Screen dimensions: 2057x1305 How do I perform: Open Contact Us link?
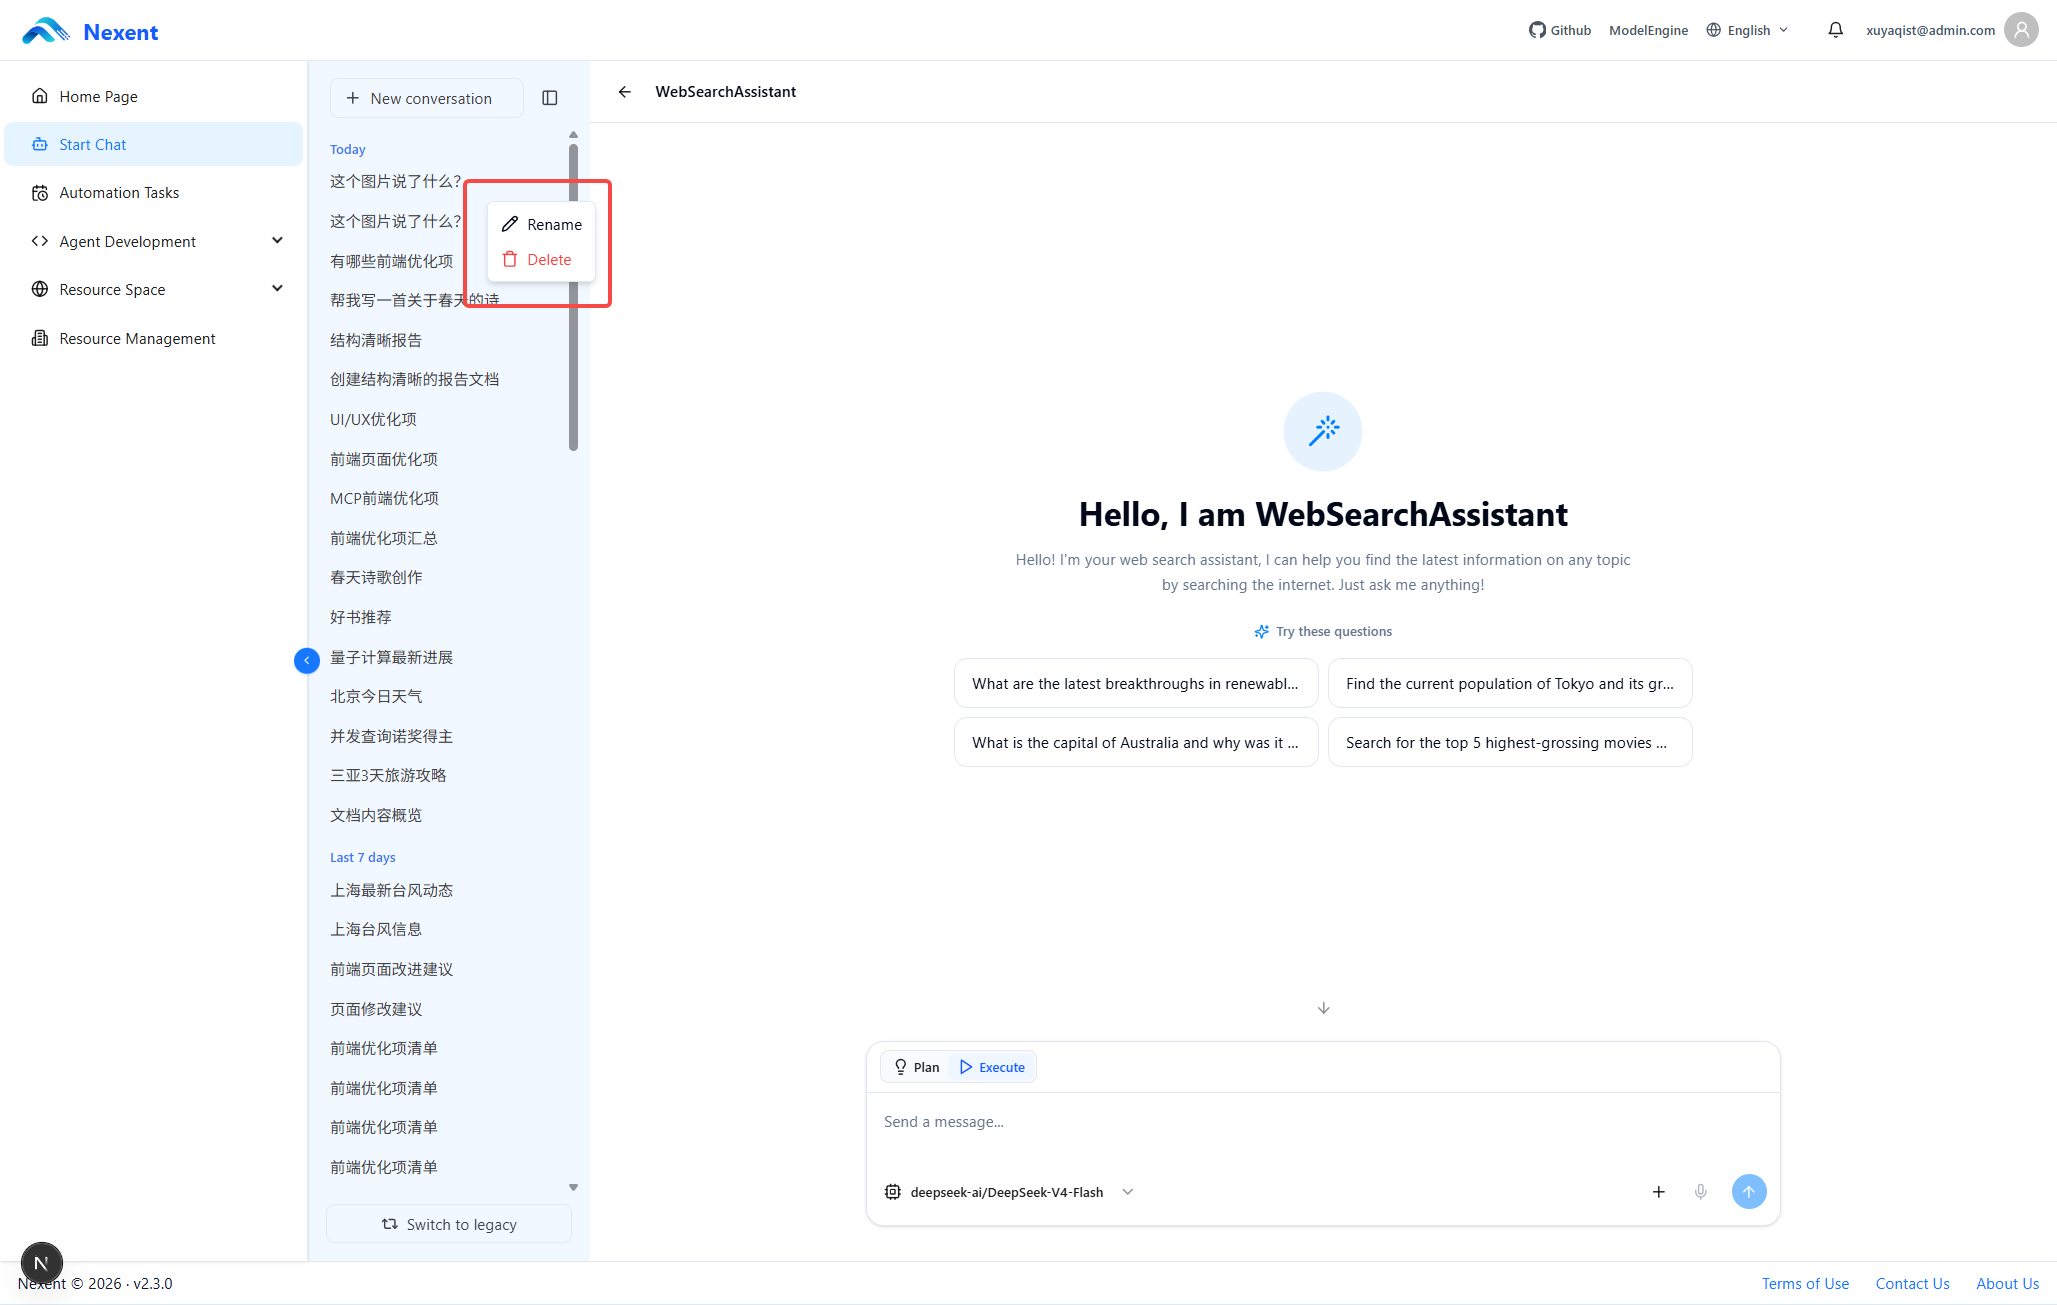coord(1912,1283)
